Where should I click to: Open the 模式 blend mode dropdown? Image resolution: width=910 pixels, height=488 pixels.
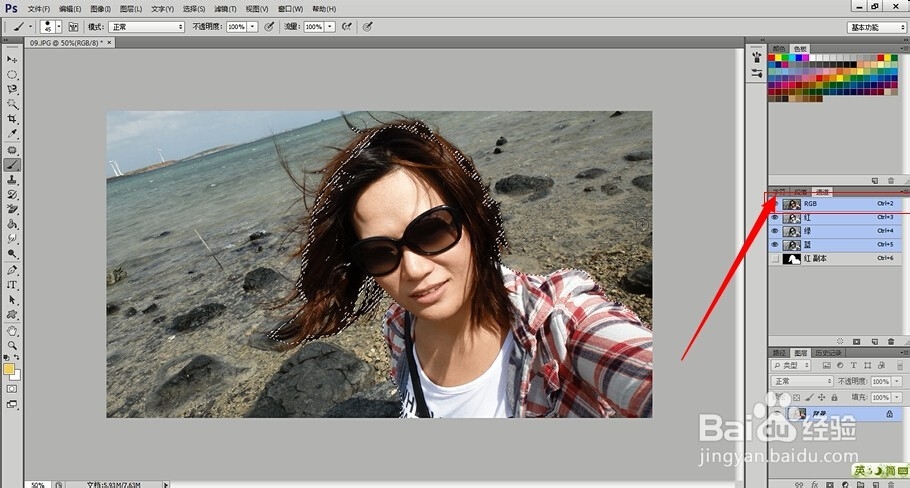click(x=146, y=27)
